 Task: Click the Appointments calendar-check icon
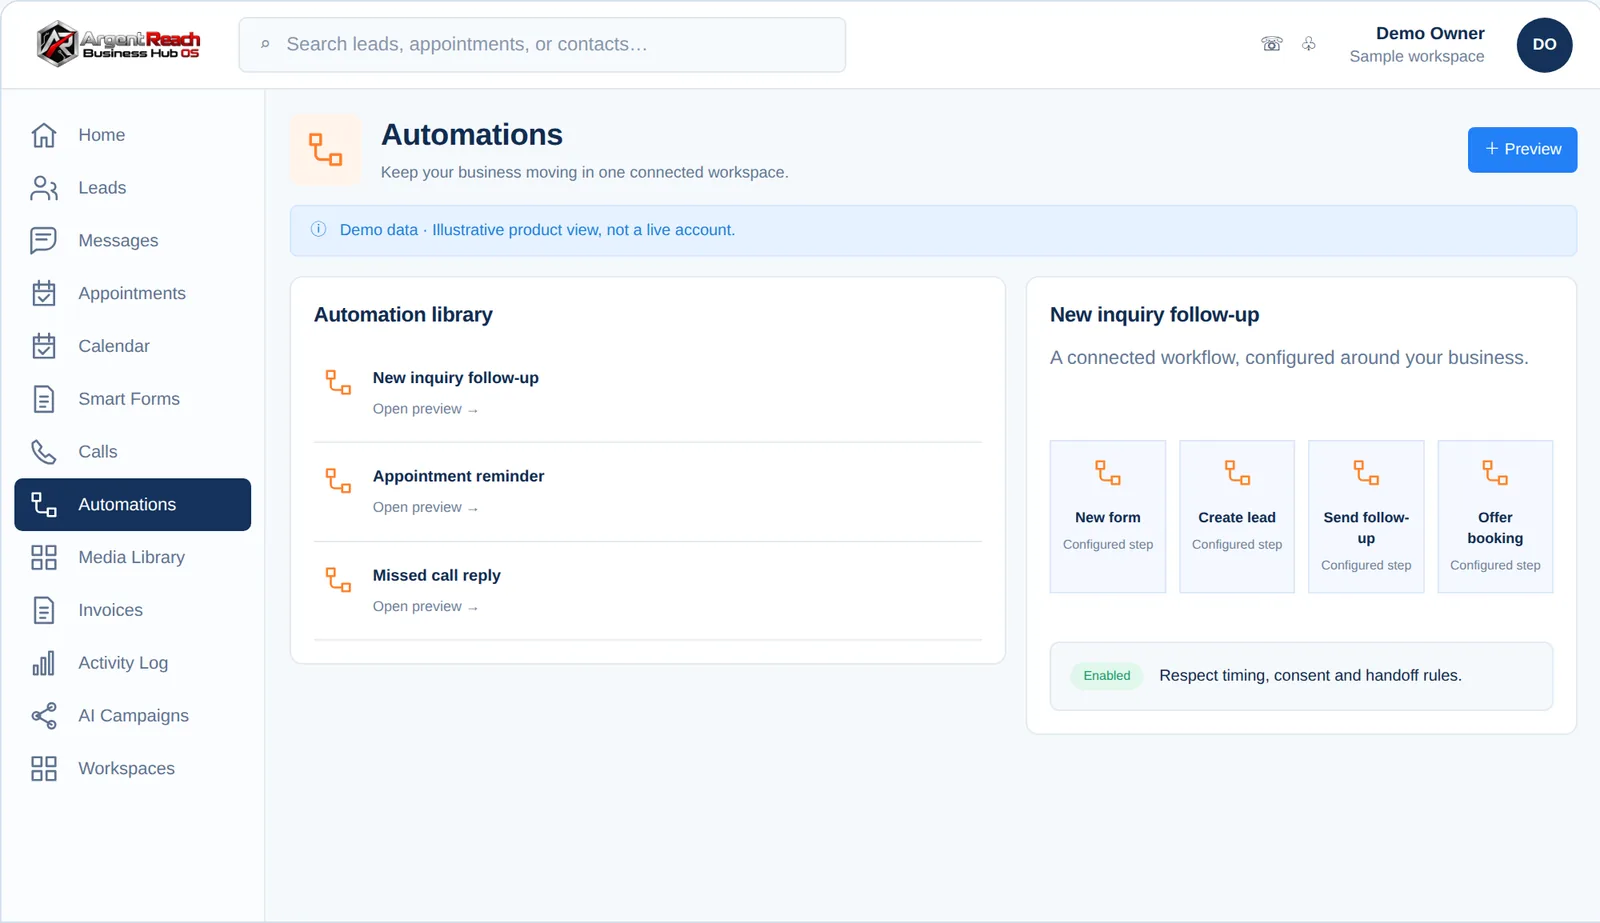coord(44,293)
